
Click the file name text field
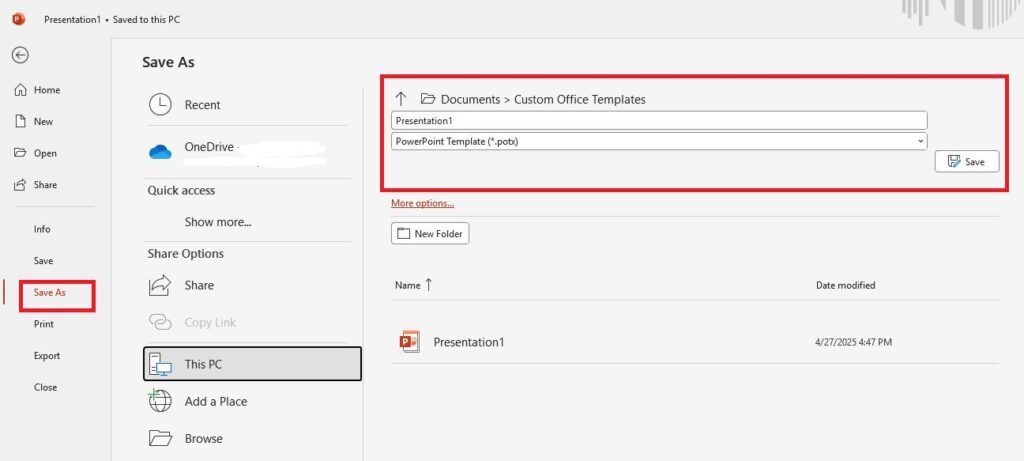click(x=659, y=120)
